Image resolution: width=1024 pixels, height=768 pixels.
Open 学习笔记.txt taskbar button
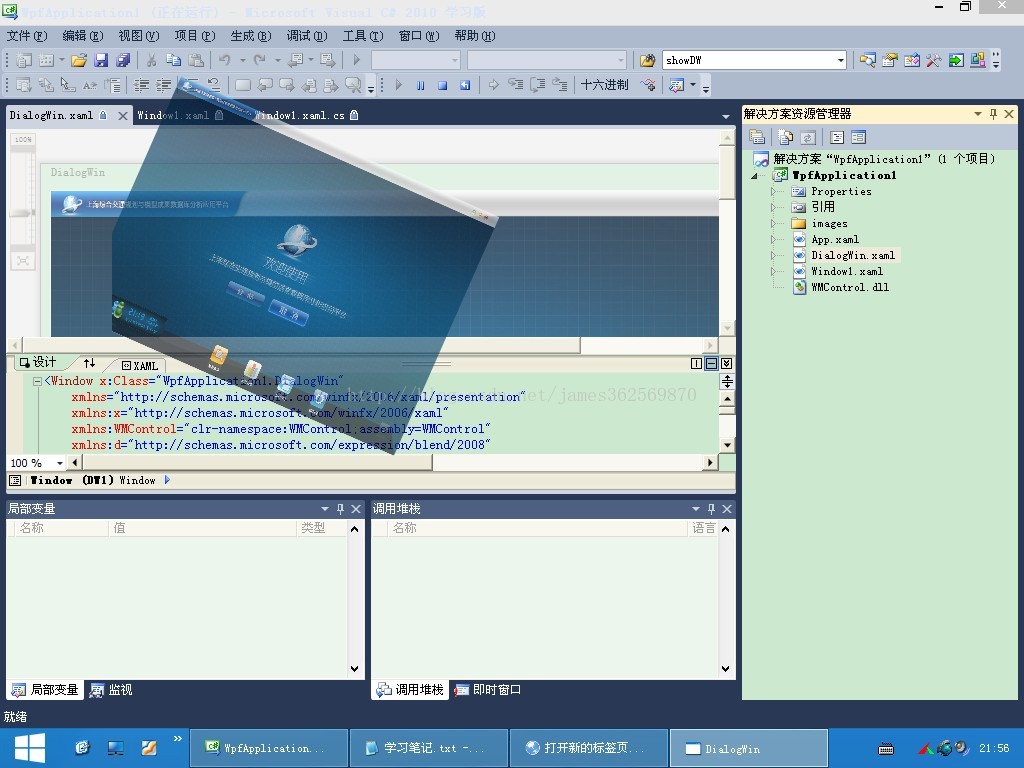[x=429, y=748]
